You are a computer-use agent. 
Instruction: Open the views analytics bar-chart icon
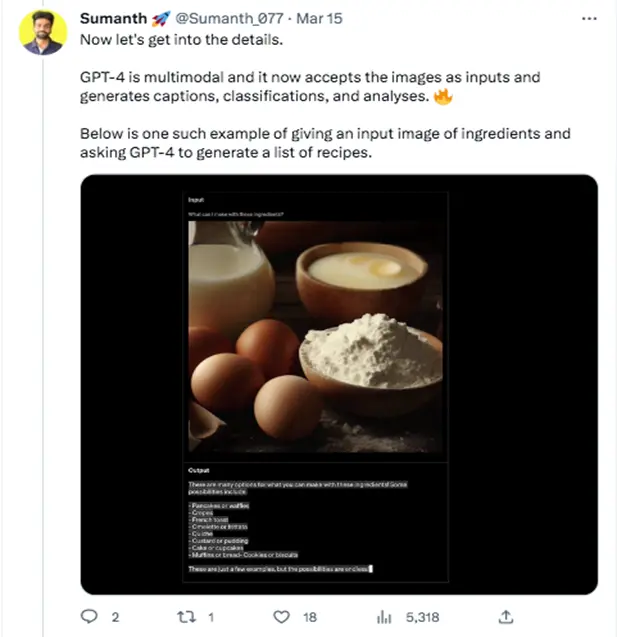coord(381,617)
